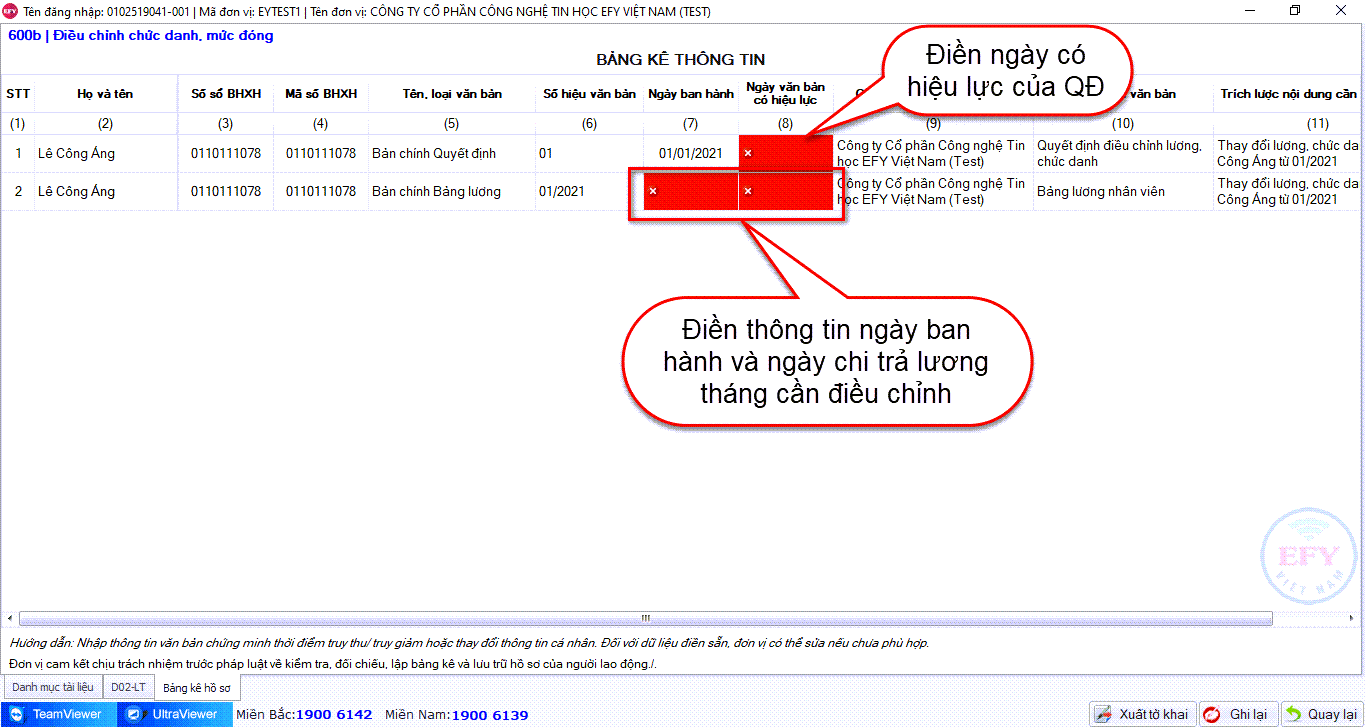Click Mã số BHXH value in row 2
The width and height of the screenshot is (1366, 728).
(x=320, y=191)
